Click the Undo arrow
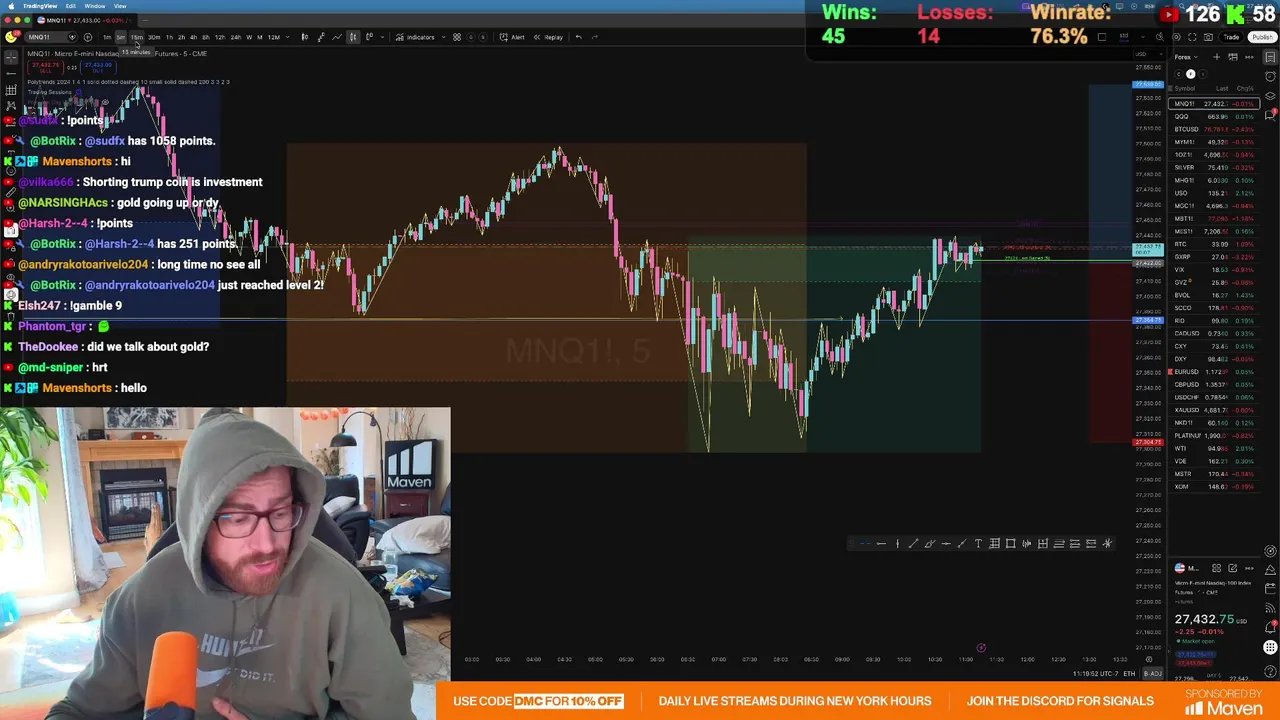 578,37
